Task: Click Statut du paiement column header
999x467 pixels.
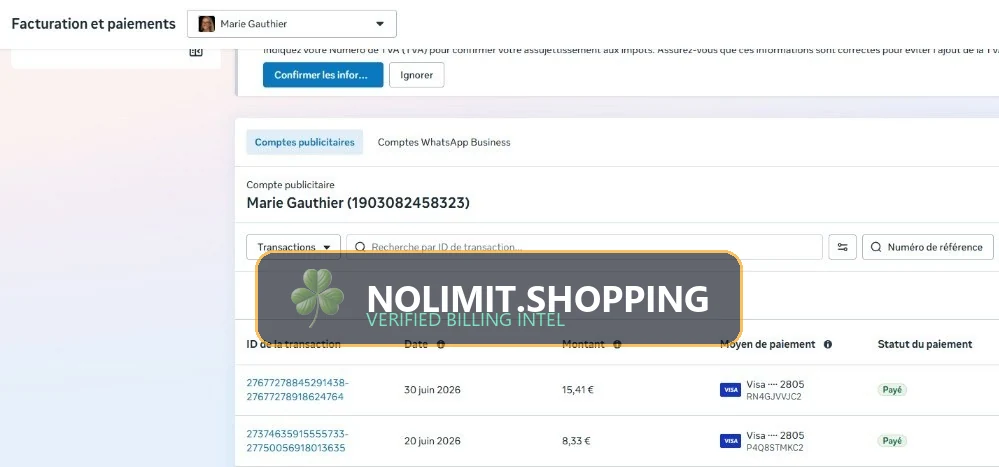Action: tap(924, 344)
